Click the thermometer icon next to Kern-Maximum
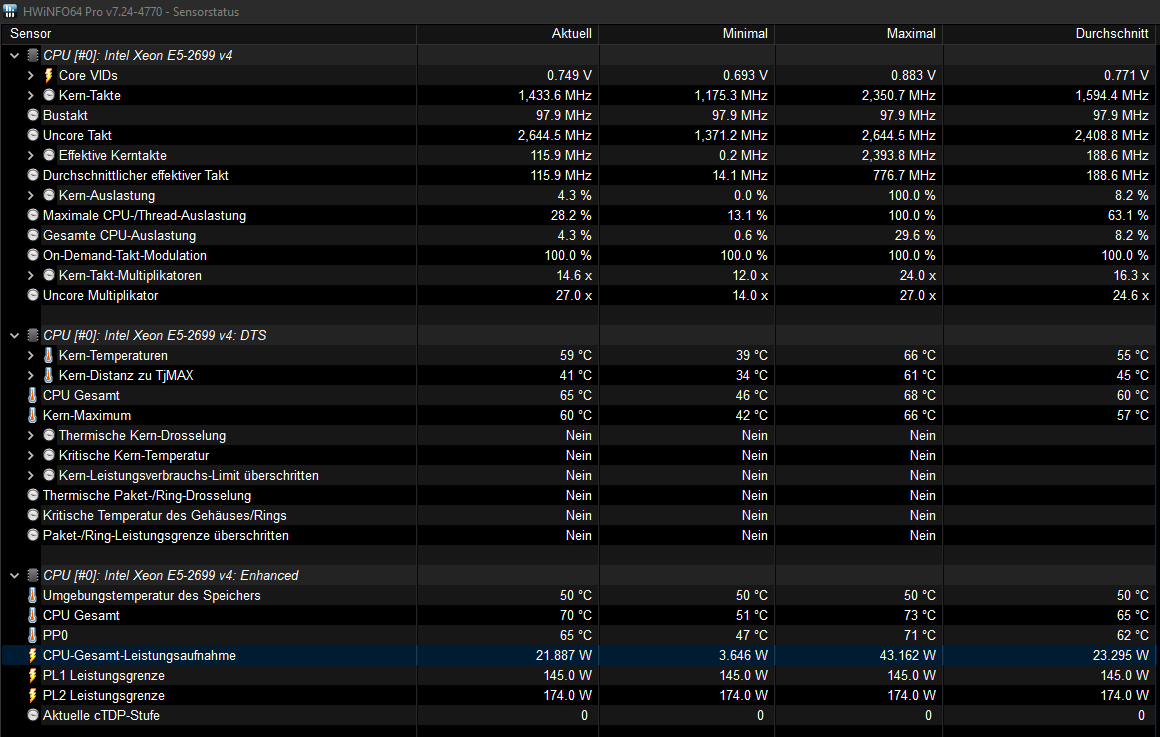The height and width of the screenshot is (737, 1160). point(33,415)
